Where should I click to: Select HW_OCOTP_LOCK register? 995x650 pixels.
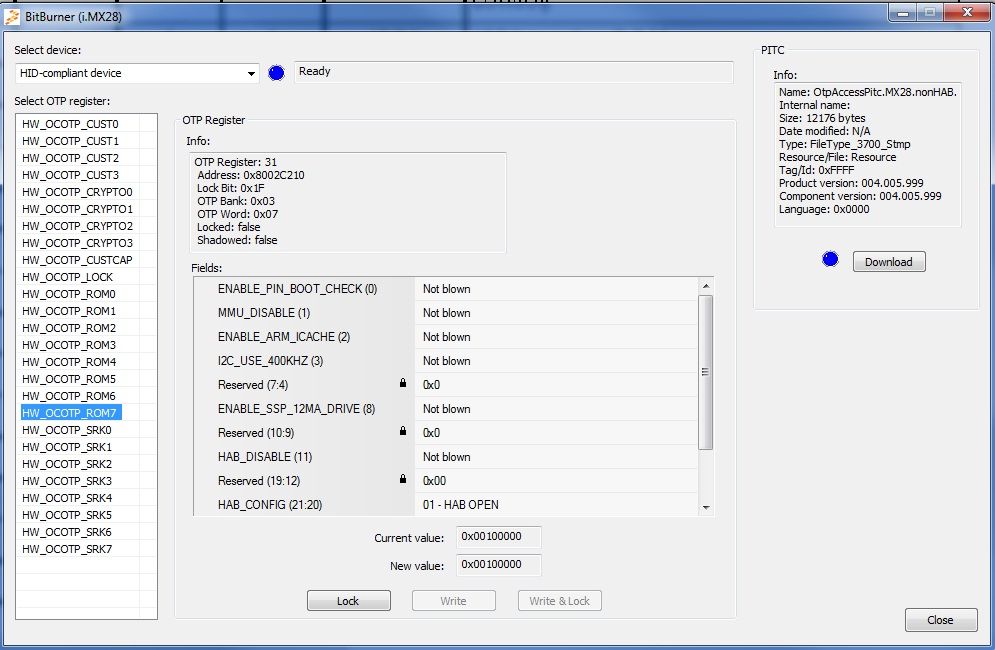pyautogui.click(x=67, y=277)
